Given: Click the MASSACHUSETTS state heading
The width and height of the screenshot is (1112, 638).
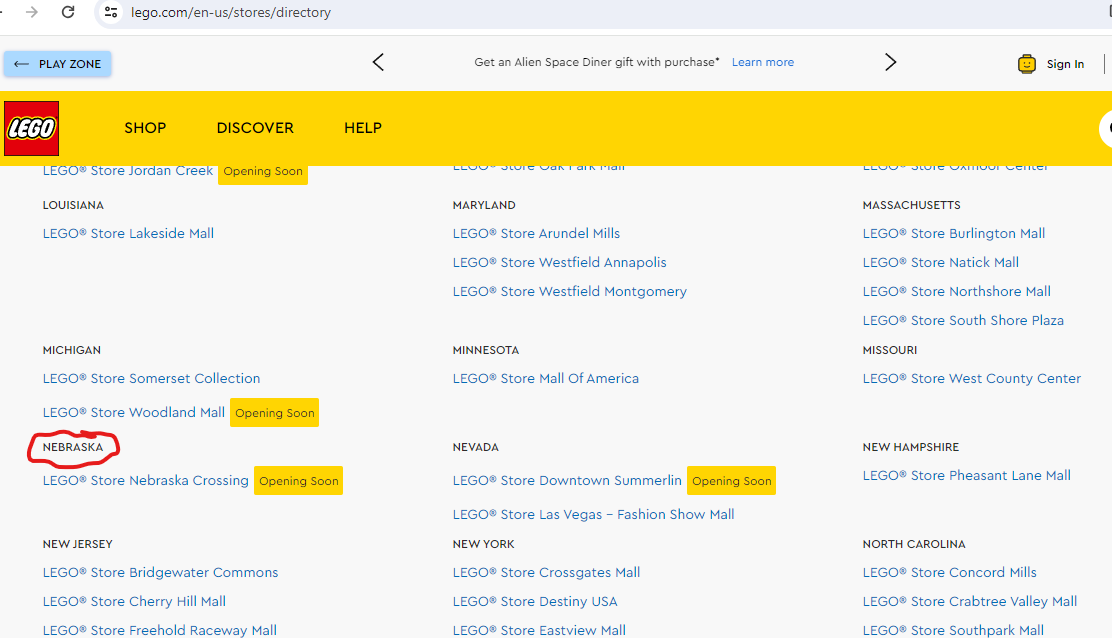Looking at the screenshot, I should [911, 206].
